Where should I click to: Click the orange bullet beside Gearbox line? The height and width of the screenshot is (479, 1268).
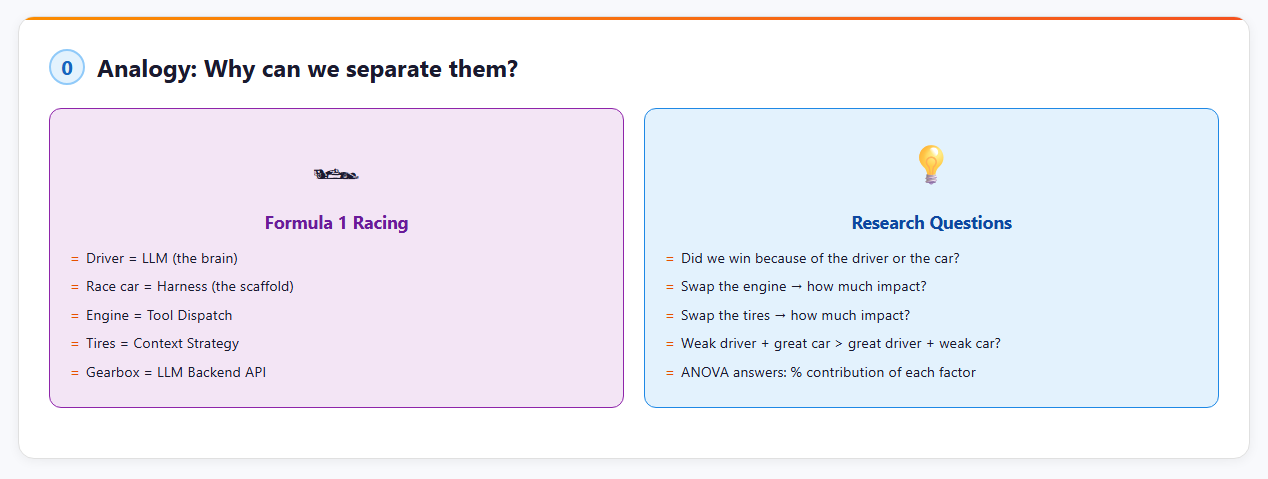(74, 373)
